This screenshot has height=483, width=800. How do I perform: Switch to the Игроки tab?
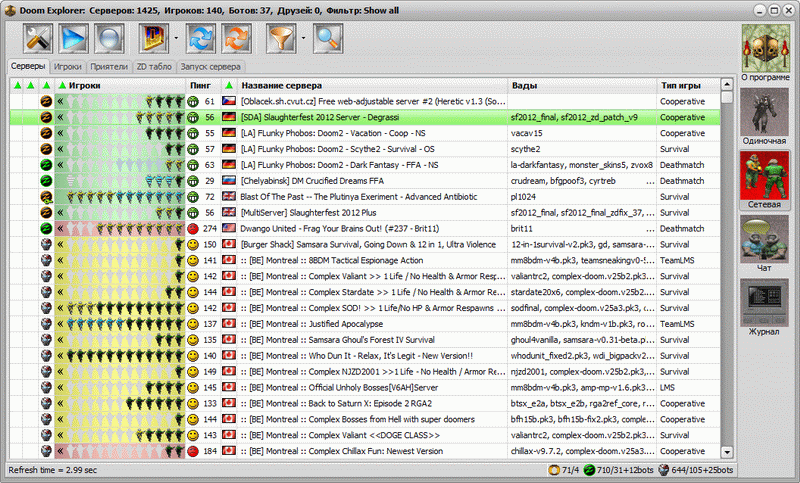pyautogui.click(x=68, y=66)
